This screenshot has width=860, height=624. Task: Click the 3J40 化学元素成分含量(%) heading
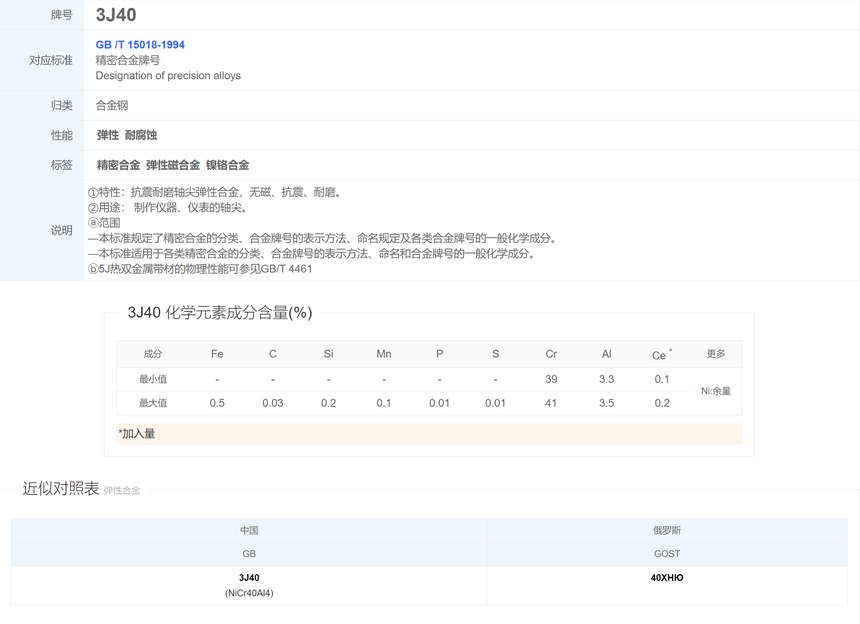click(220, 313)
